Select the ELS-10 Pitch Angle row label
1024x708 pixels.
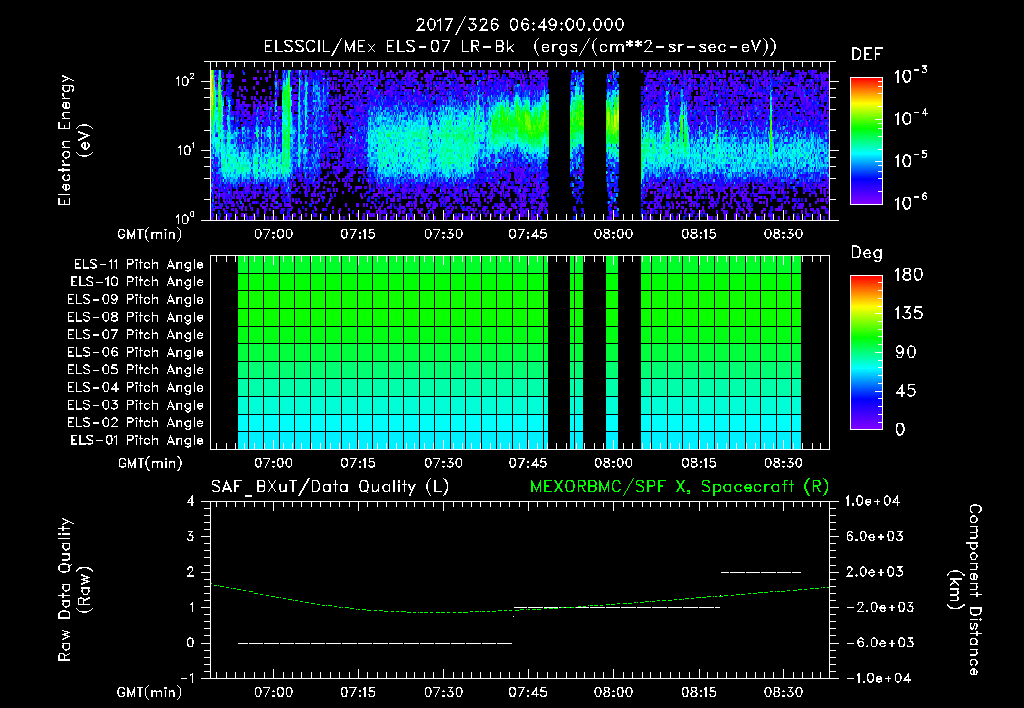click(137, 282)
